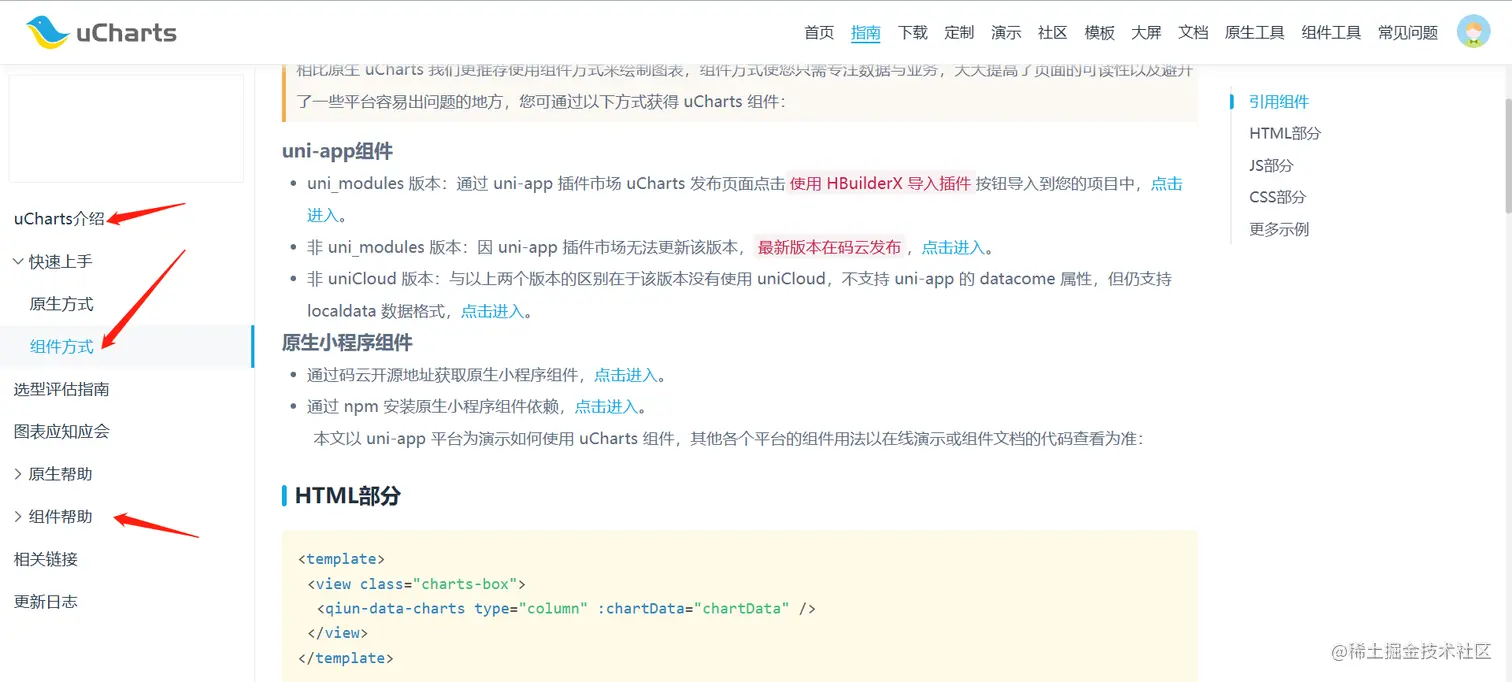The width and height of the screenshot is (1512, 682).
Task: Jump to 引用组件 in outline
Action: 1279,101
